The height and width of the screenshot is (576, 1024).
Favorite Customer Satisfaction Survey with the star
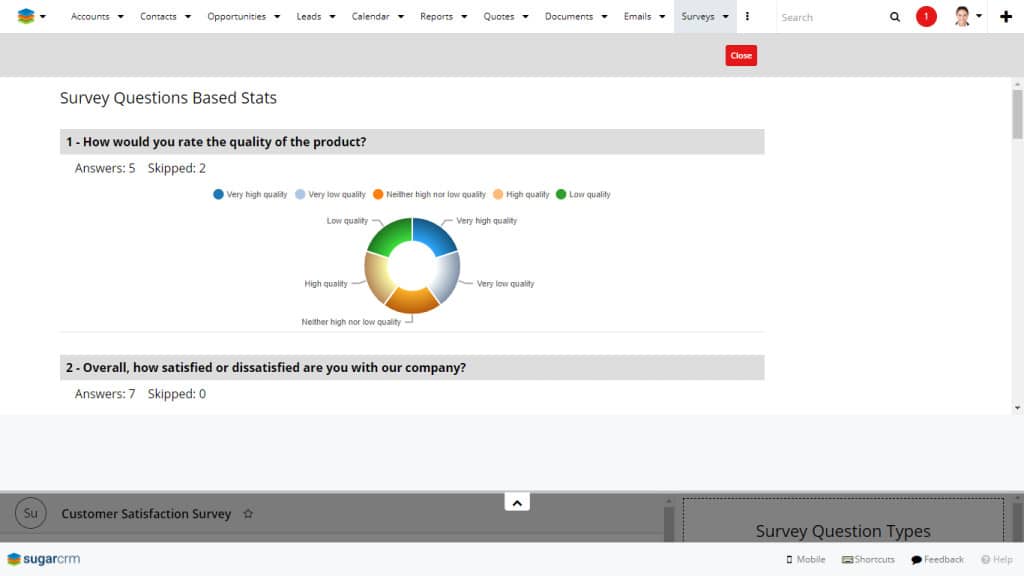pyautogui.click(x=248, y=513)
